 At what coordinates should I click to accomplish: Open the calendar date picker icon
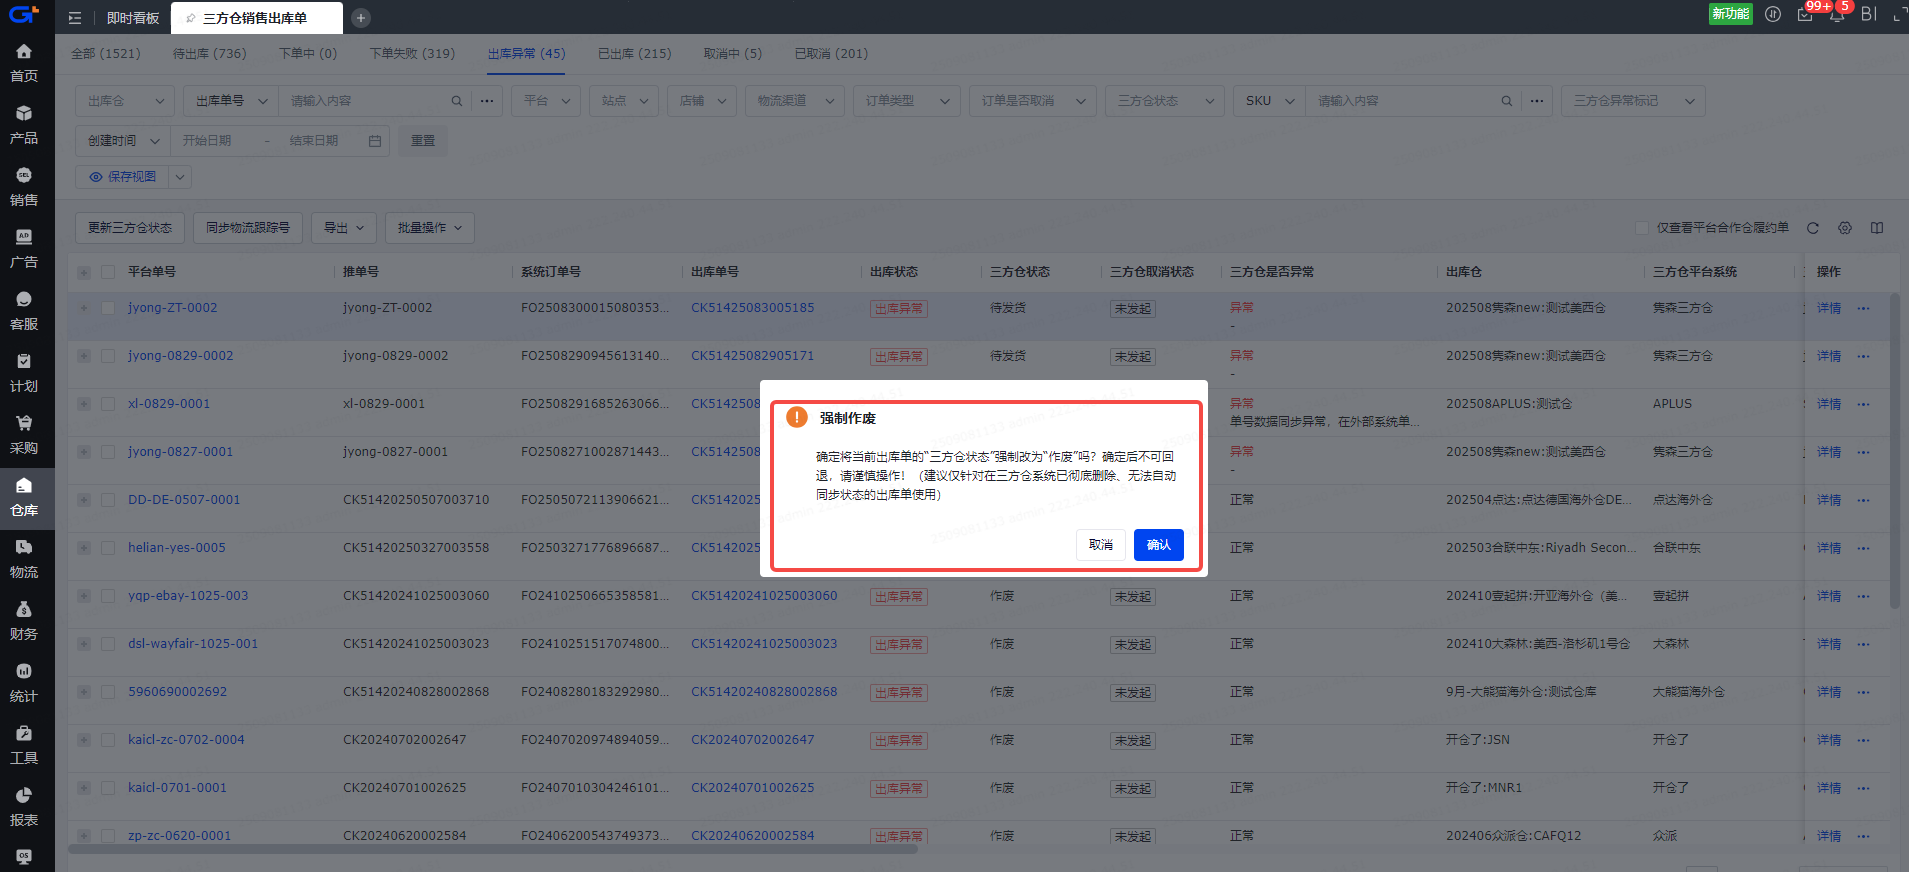pos(375,141)
